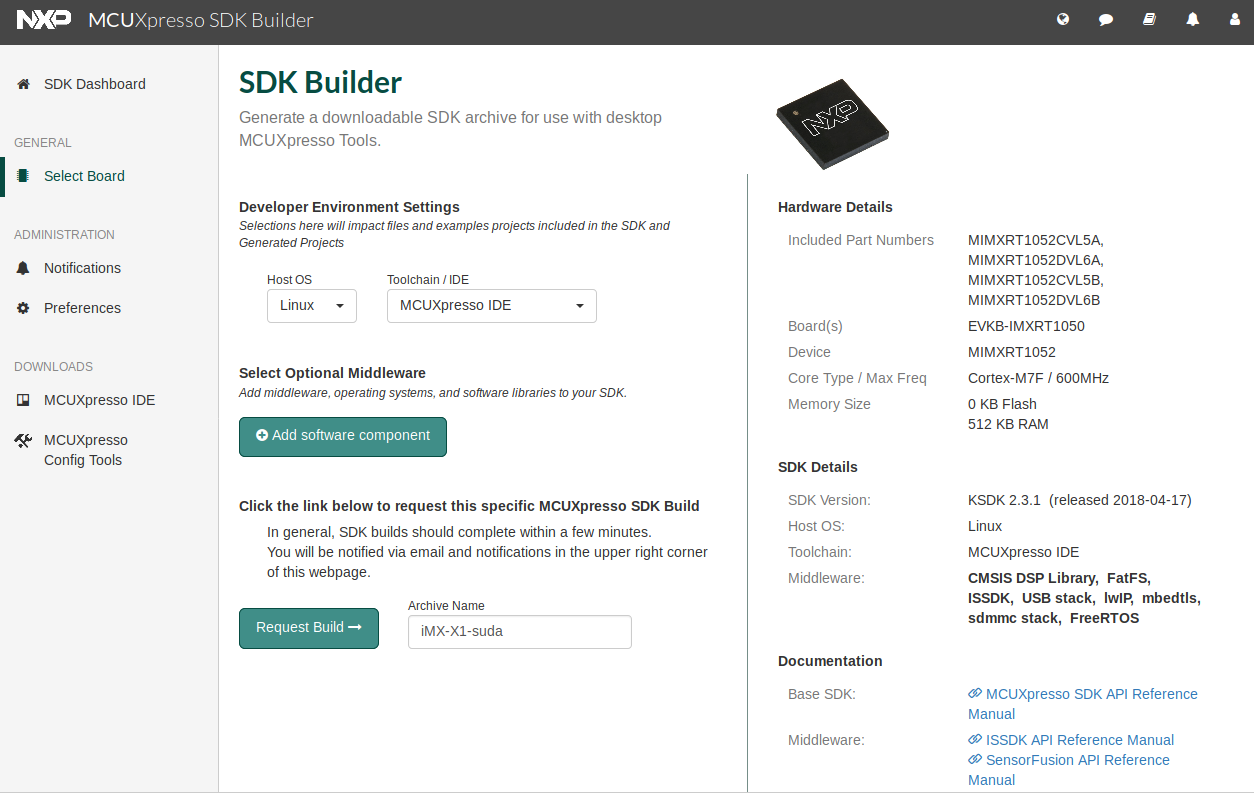Open the documentation book icon

(x=1150, y=19)
